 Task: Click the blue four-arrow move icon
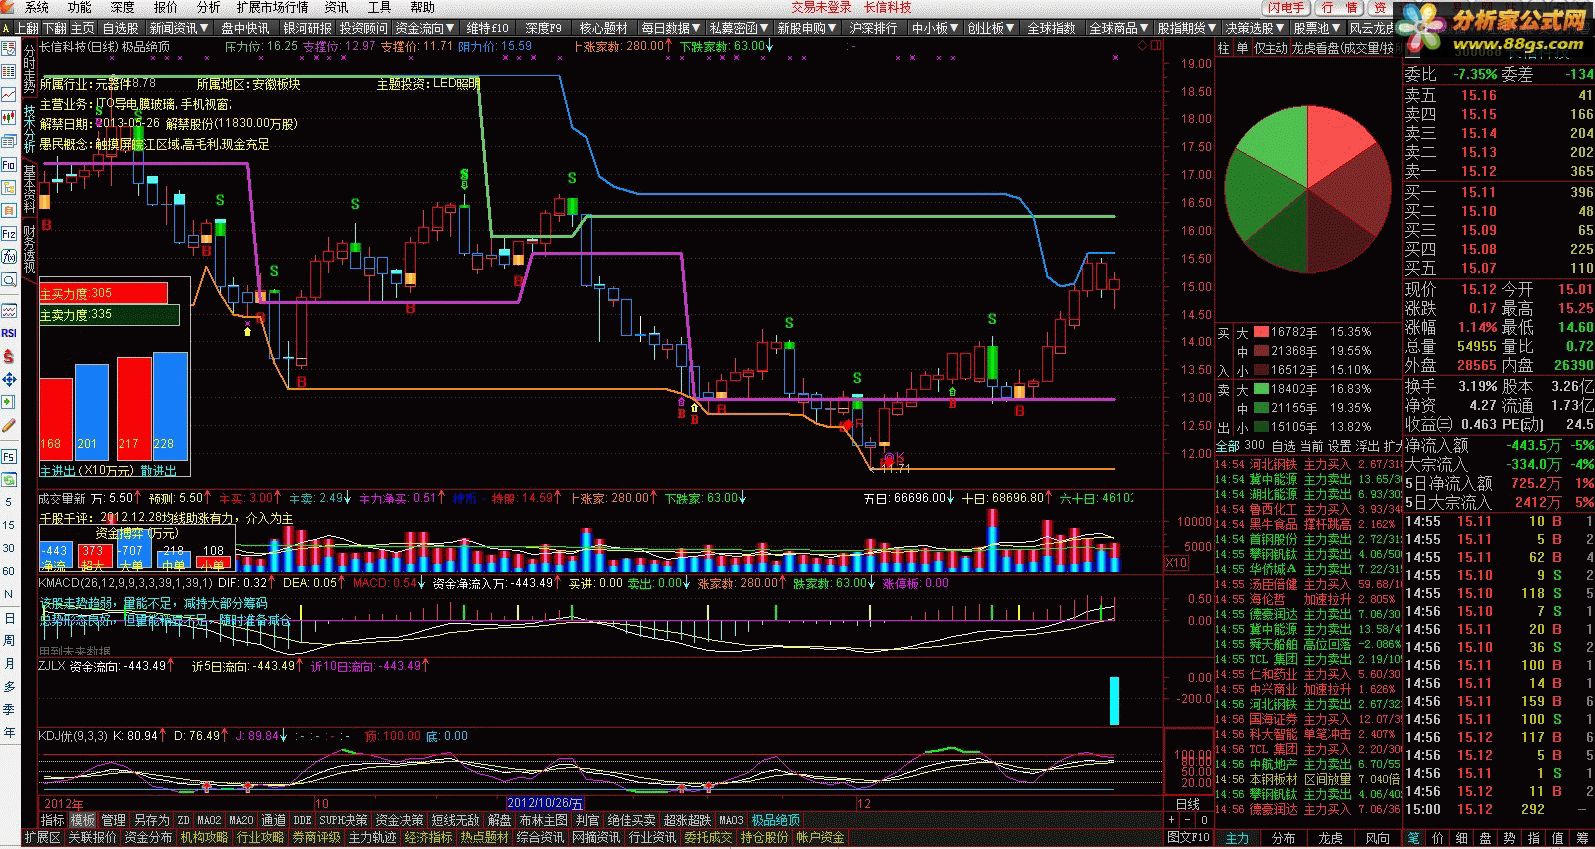pos(11,378)
